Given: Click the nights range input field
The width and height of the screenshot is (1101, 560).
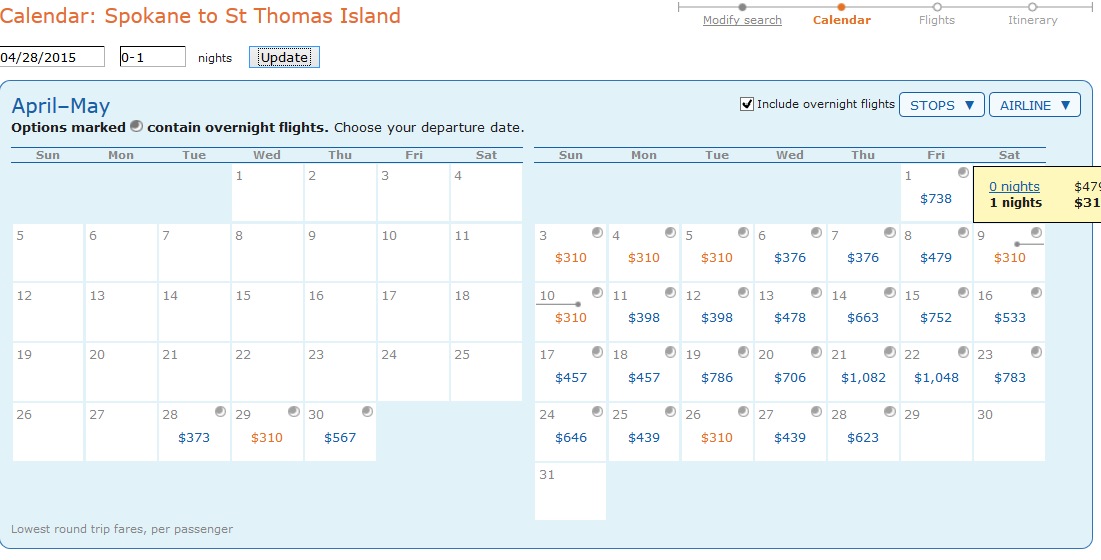Looking at the screenshot, I should pos(152,57).
